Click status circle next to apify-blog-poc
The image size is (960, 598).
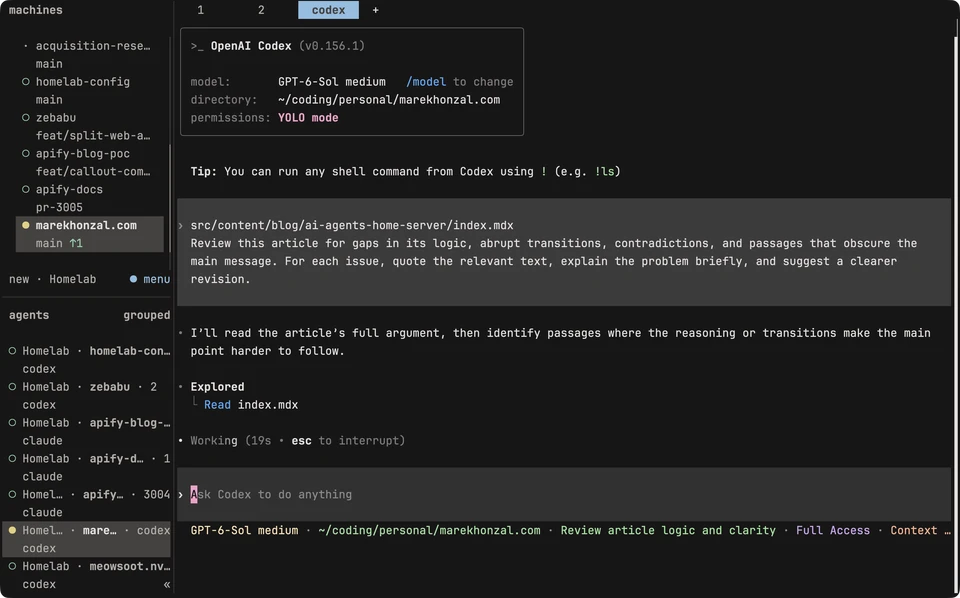click(26, 154)
